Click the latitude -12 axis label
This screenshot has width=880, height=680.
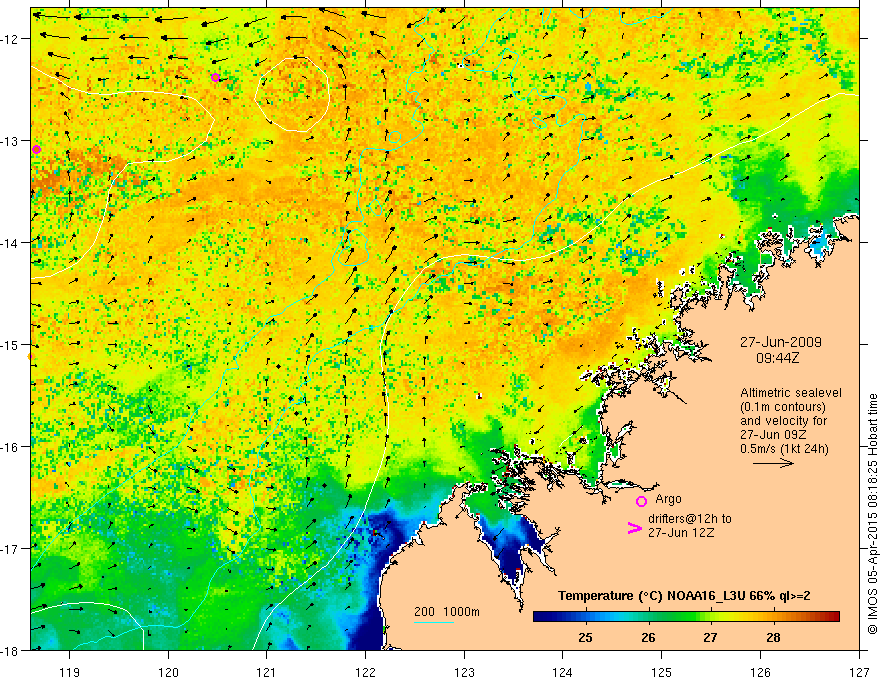pyautogui.click(x=11, y=39)
